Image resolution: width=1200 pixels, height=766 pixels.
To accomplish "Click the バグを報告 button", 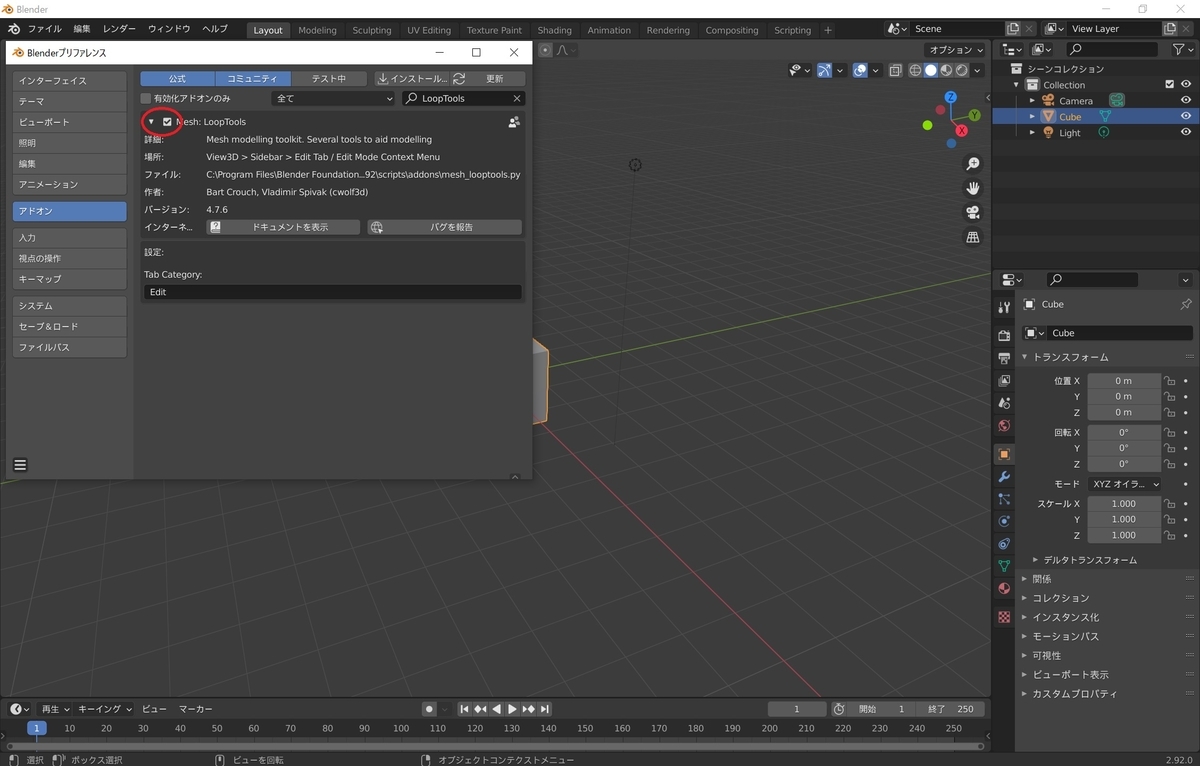I will [x=444, y=227].
